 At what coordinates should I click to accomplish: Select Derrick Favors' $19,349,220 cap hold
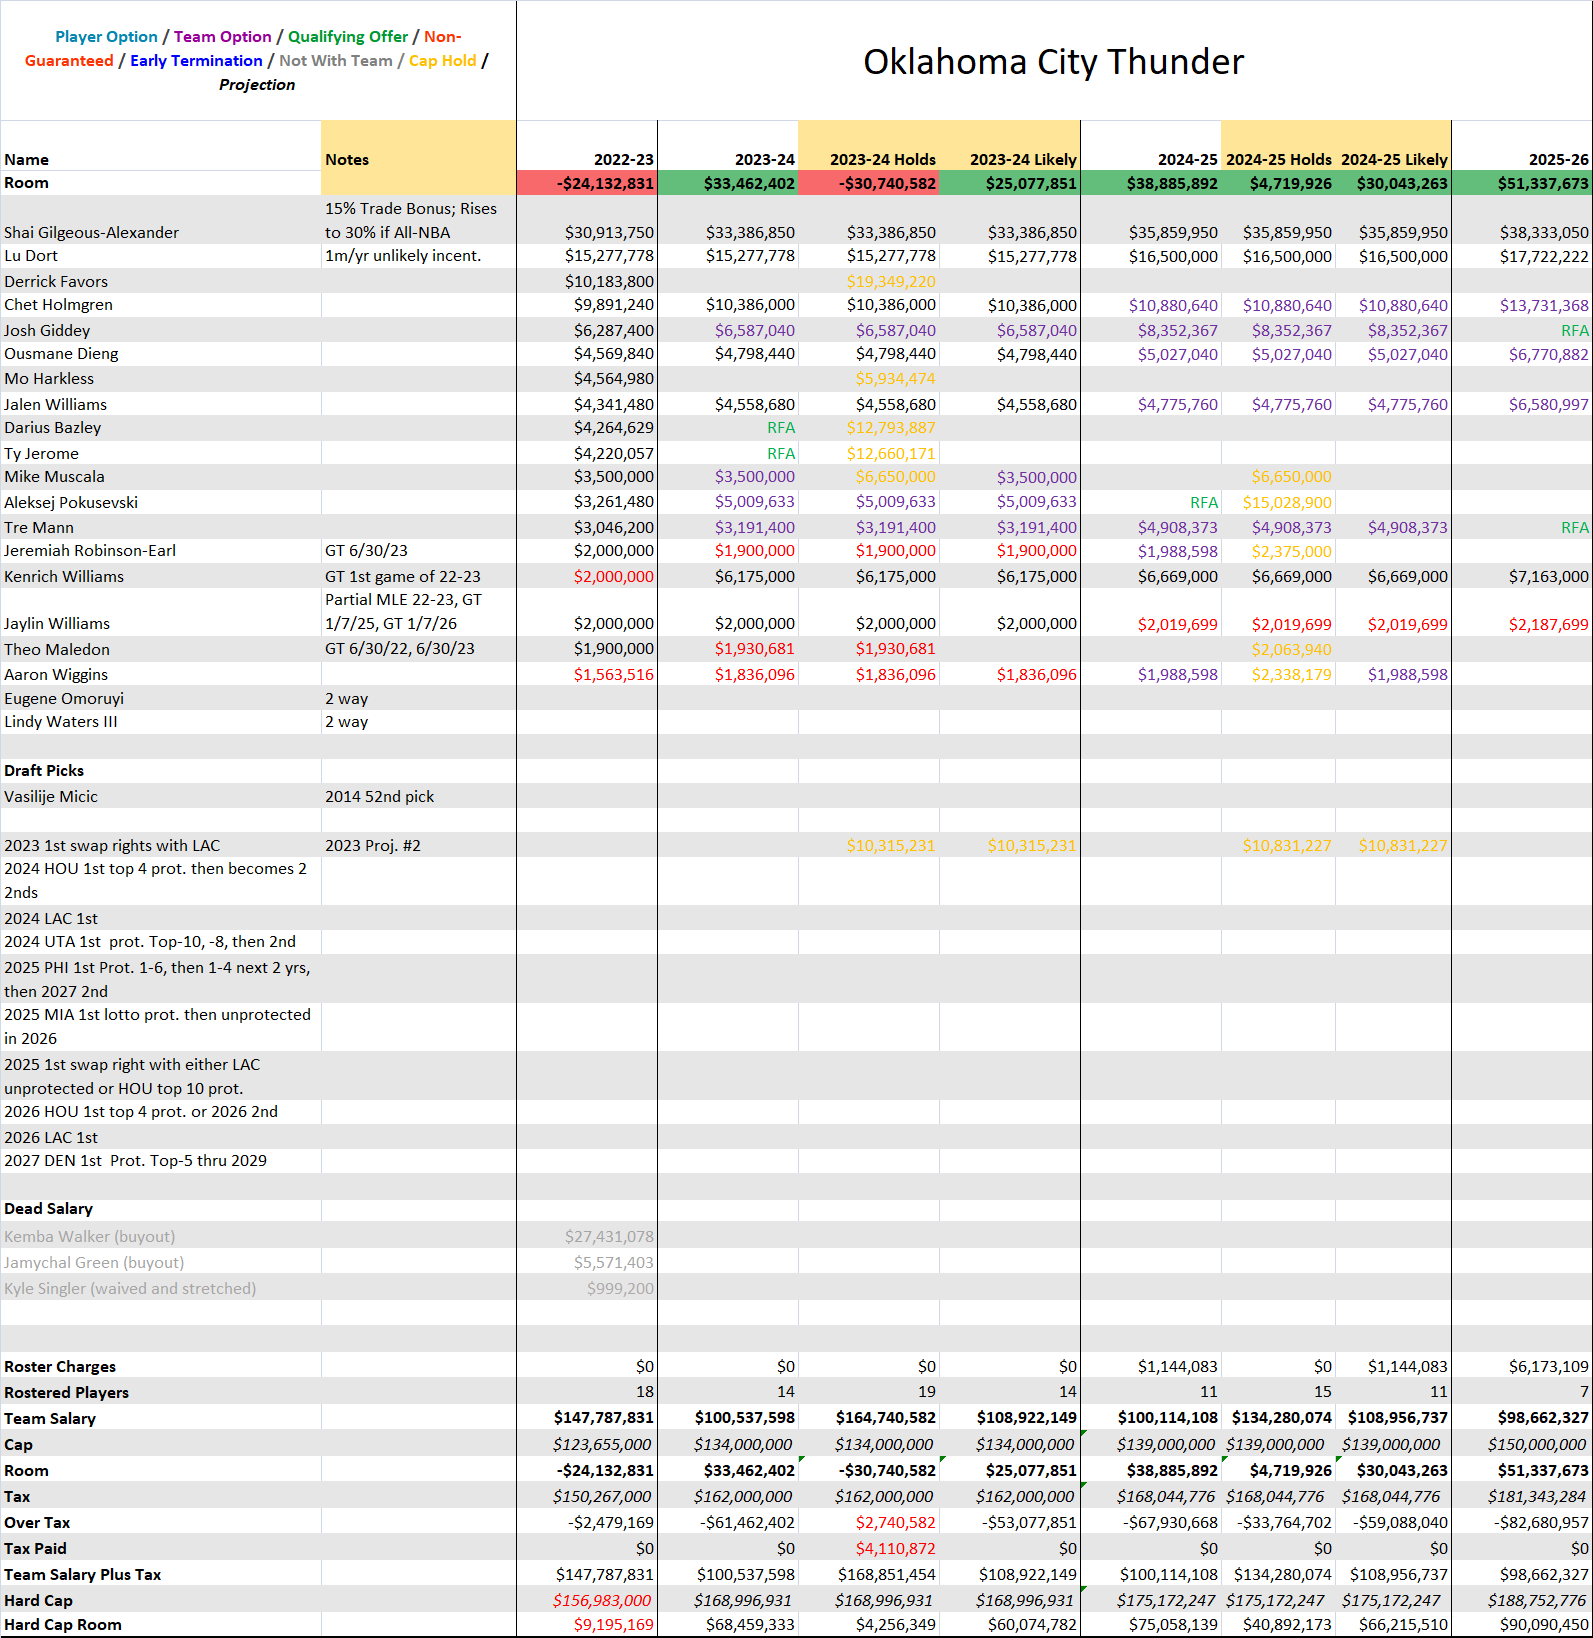pos(891,281)
